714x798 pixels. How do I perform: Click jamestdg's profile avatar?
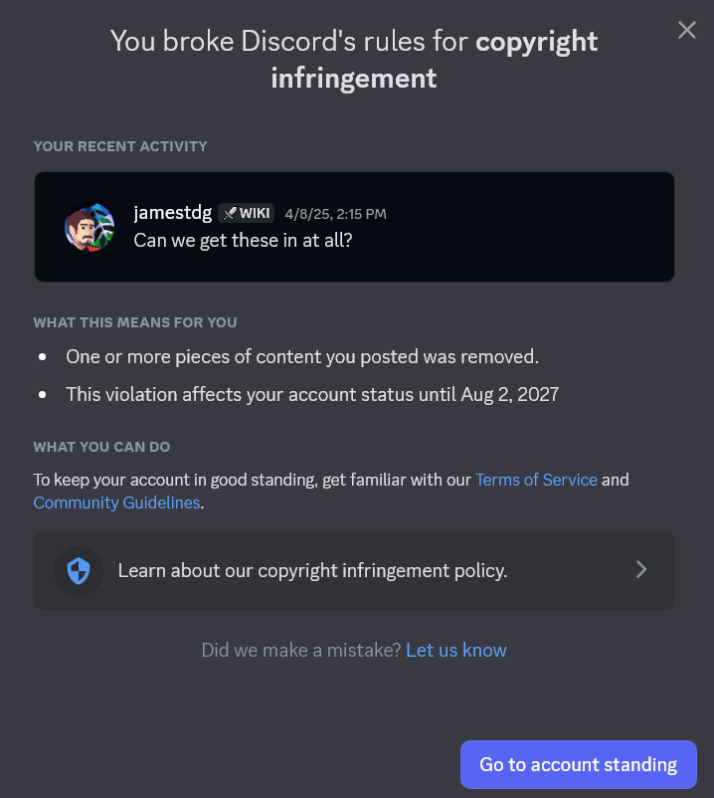[x=89, y=227]
